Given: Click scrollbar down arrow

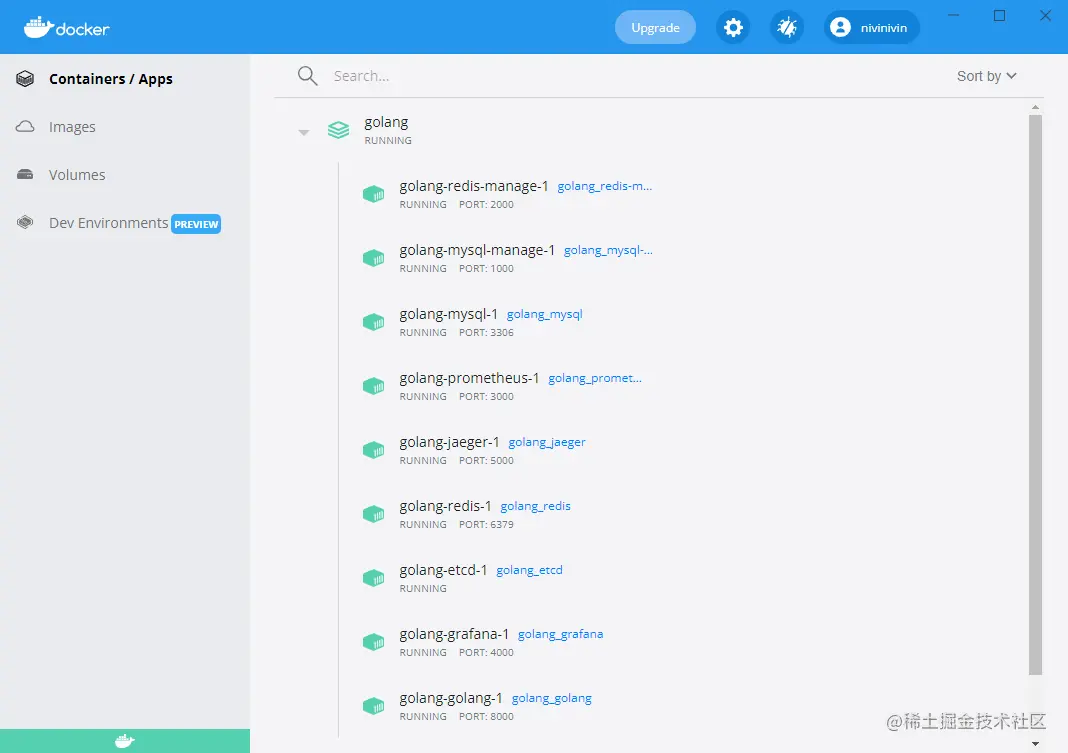Looking at the screenshot, I should (x=1035, y=743).
